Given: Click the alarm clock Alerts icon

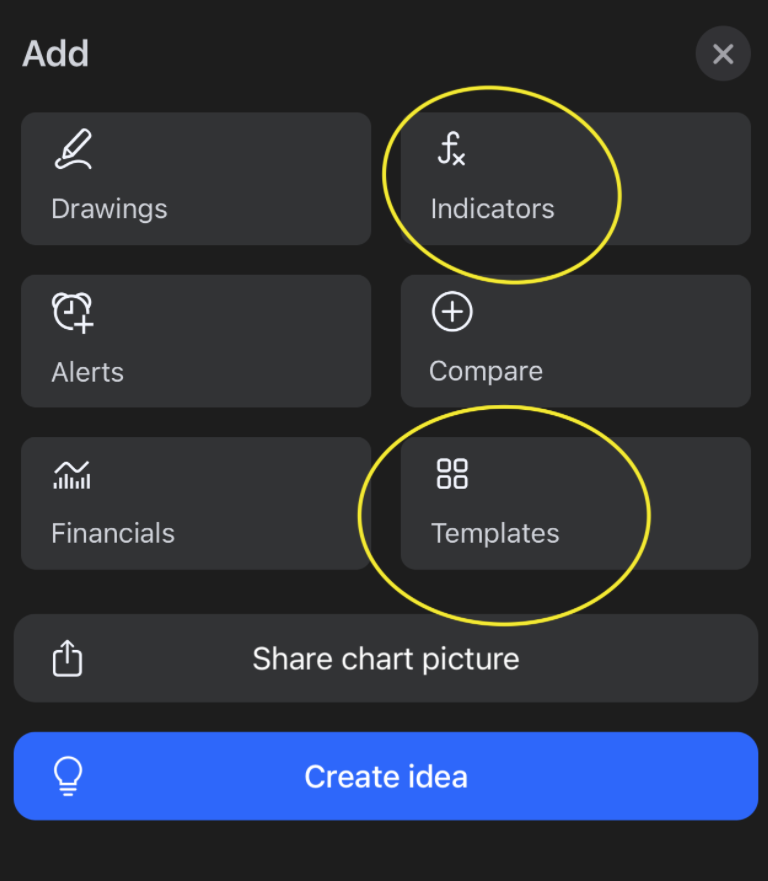Looking at the screenshot, I should [x=72, y=312].
